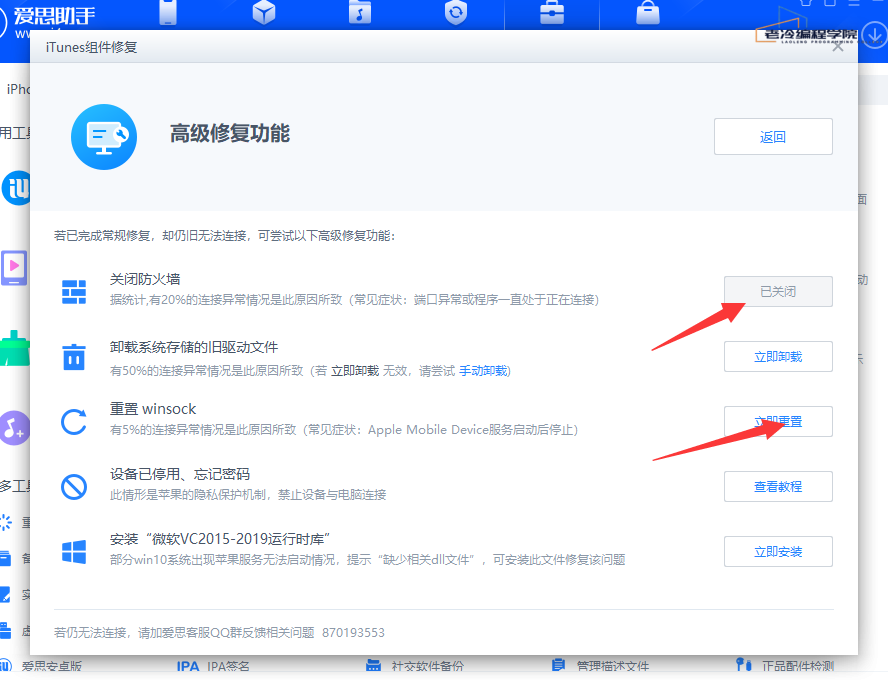This screenshot has height=680, width=888.
Task: Select the description mentioning 缺少相关dll文件
Action: 368,560
